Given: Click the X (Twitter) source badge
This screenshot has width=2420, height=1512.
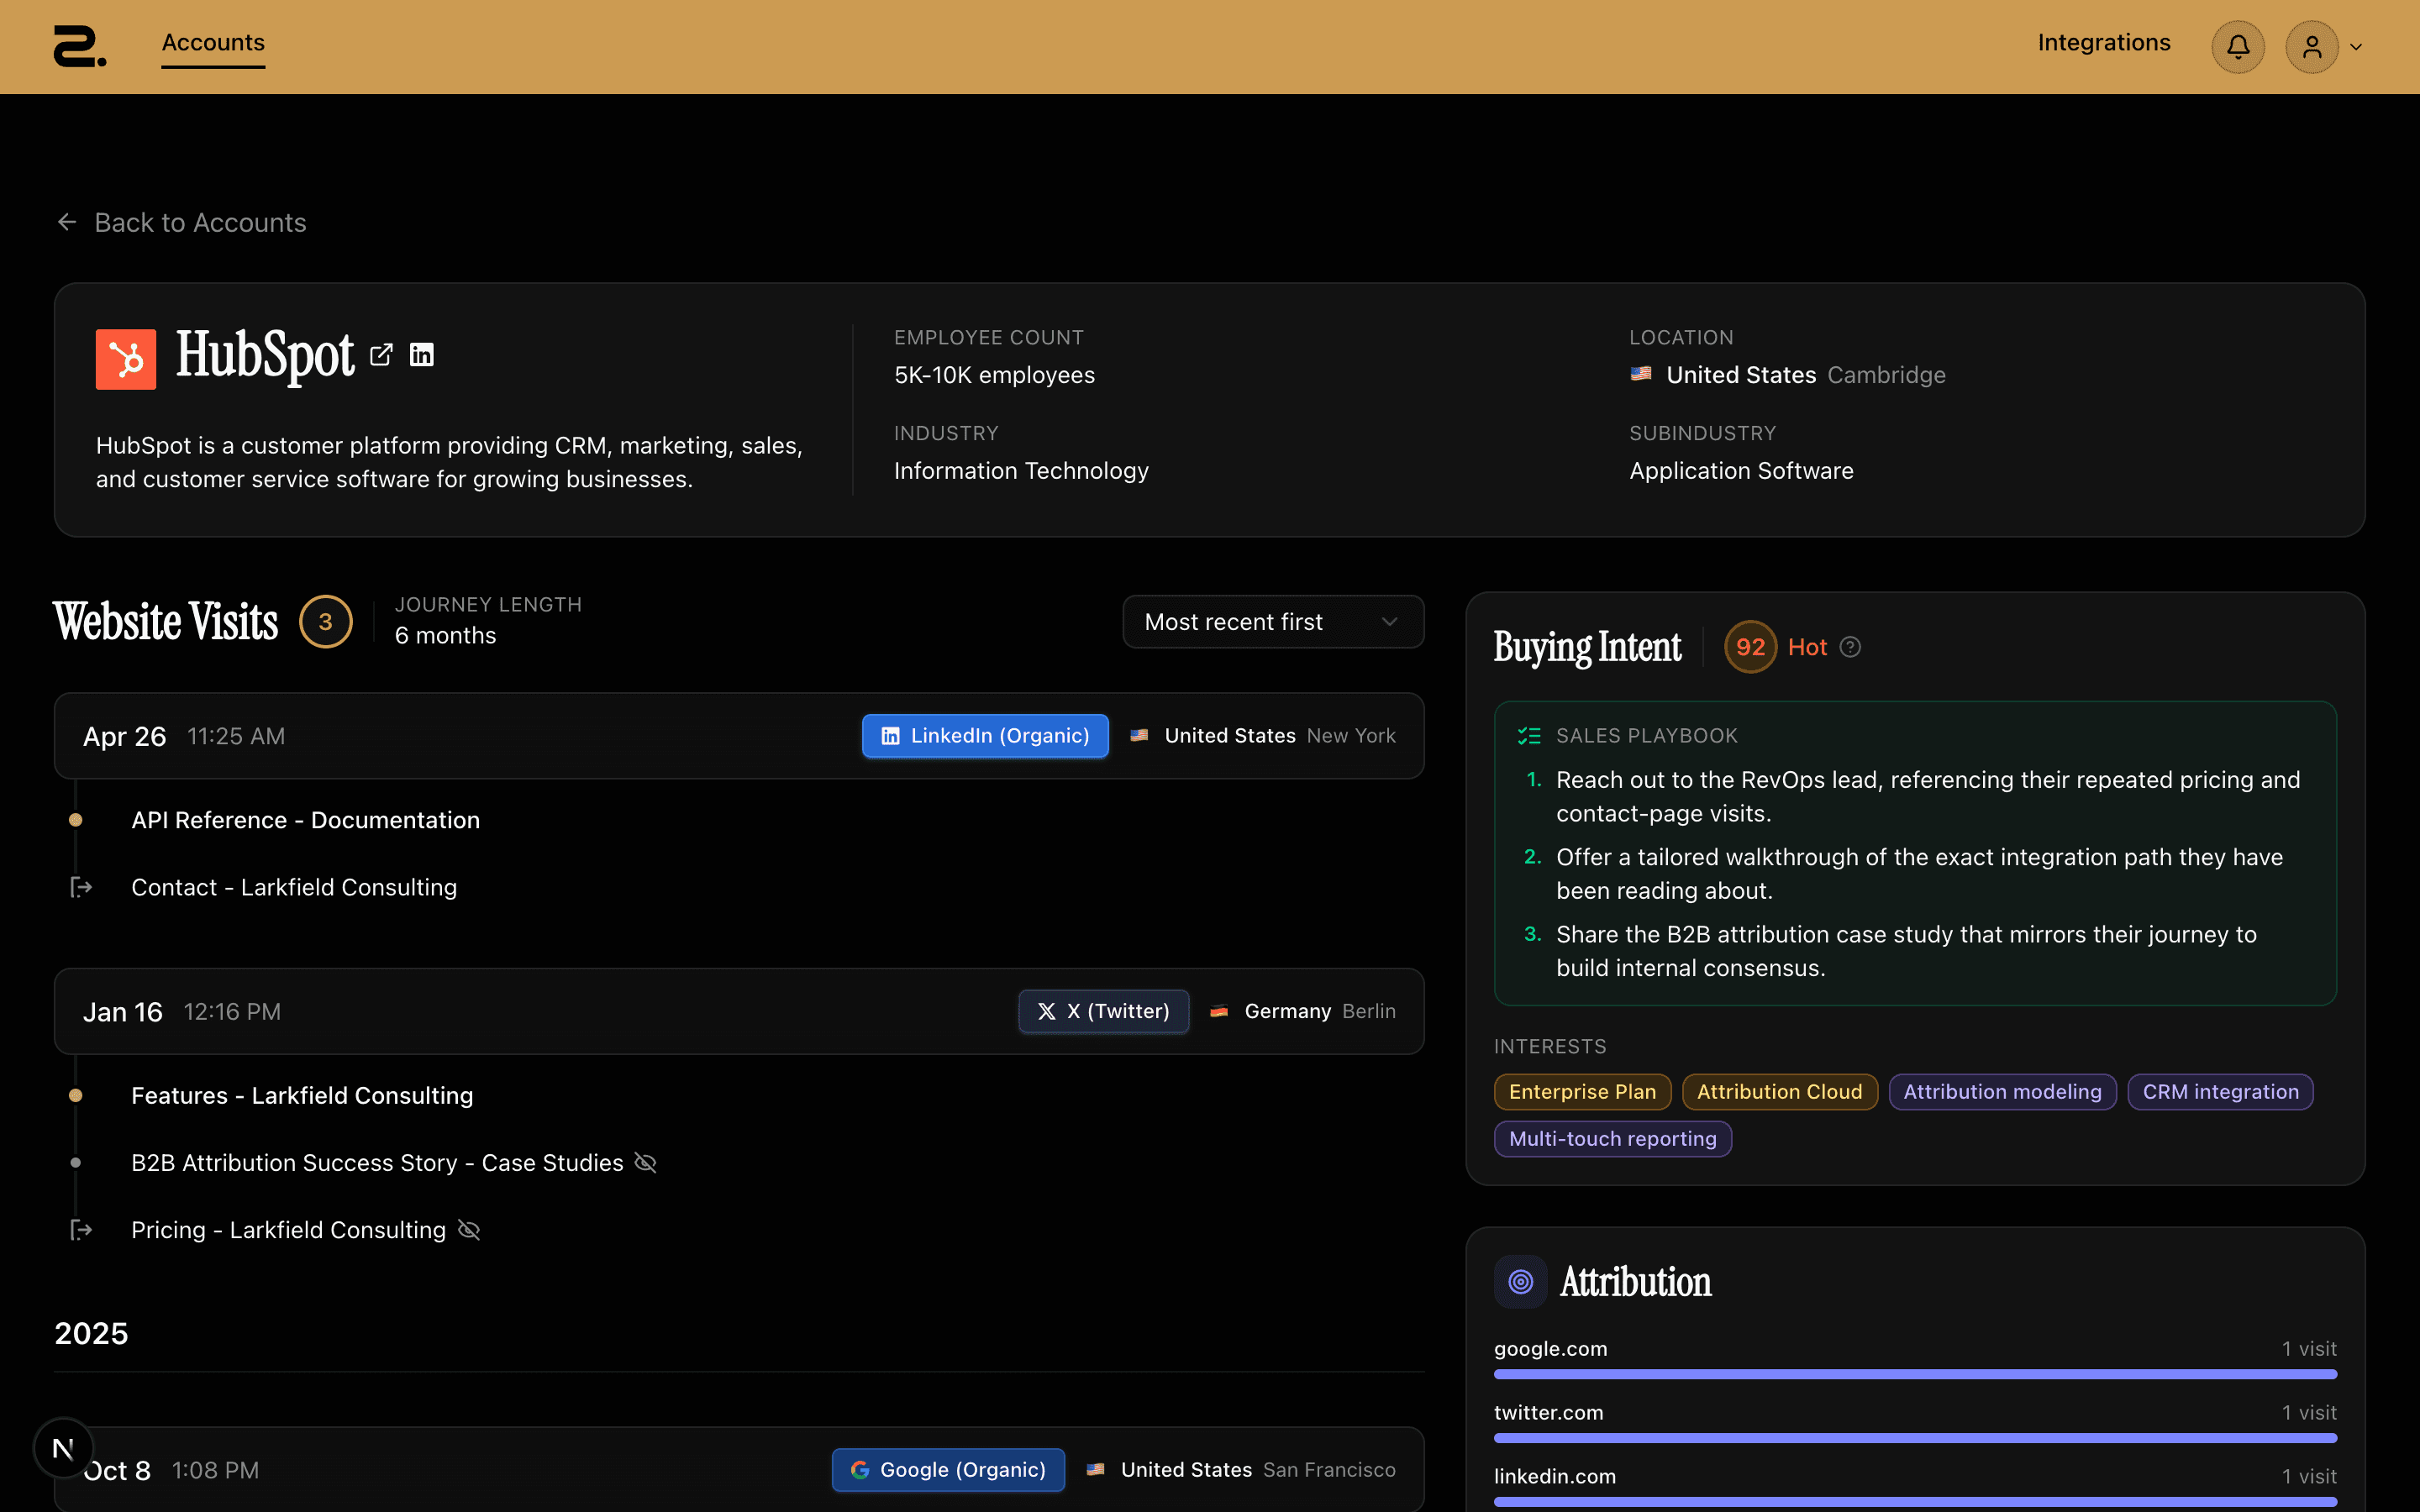Looking at the screenshot, I should click(1103, 1011).
